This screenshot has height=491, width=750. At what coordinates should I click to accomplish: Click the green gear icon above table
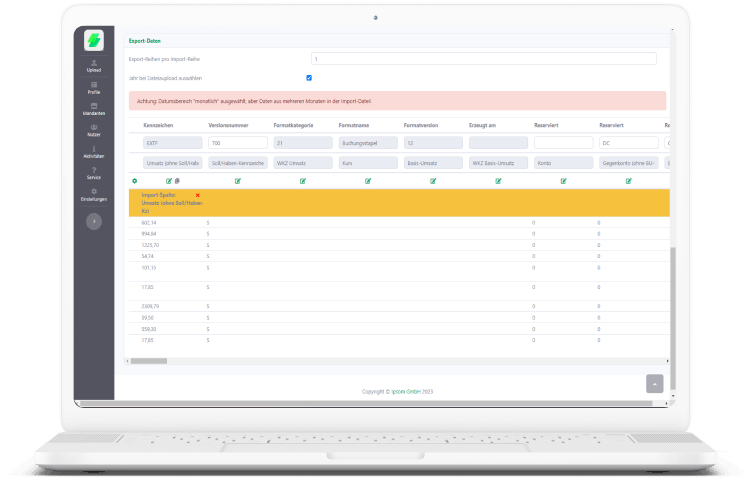click(x=135, y=181)
